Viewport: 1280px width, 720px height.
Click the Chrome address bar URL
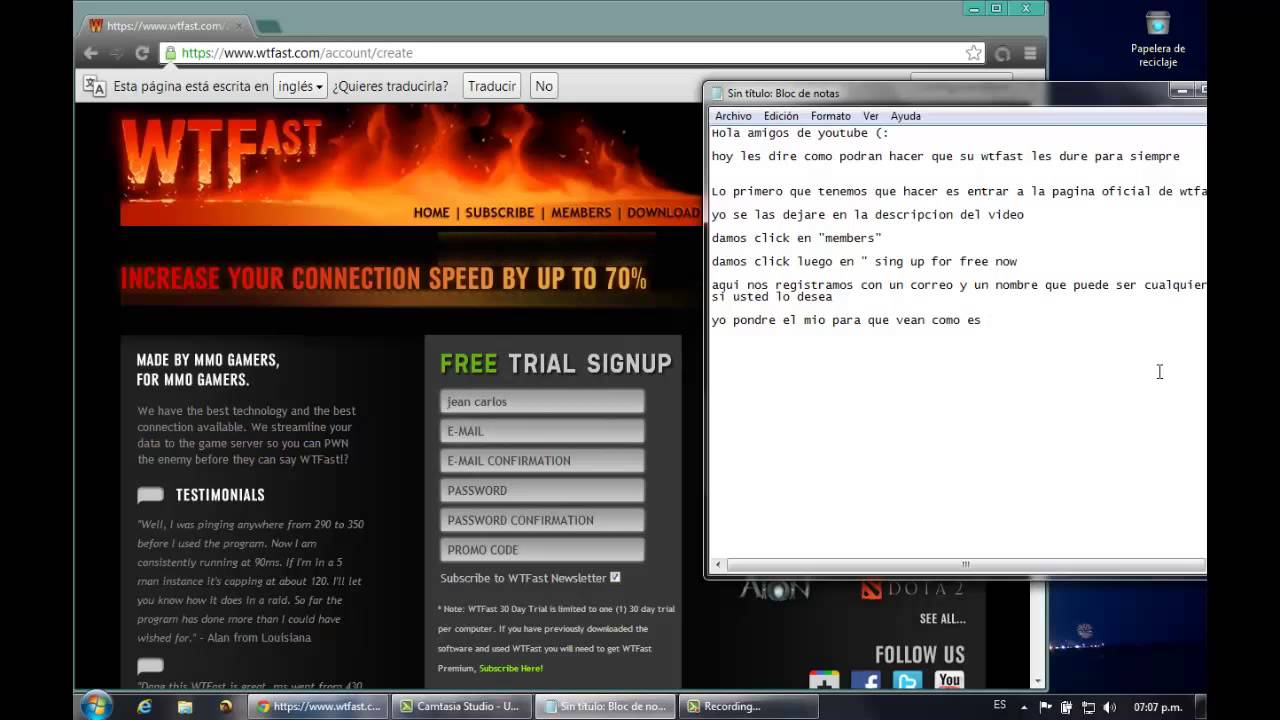click(297, 53)
